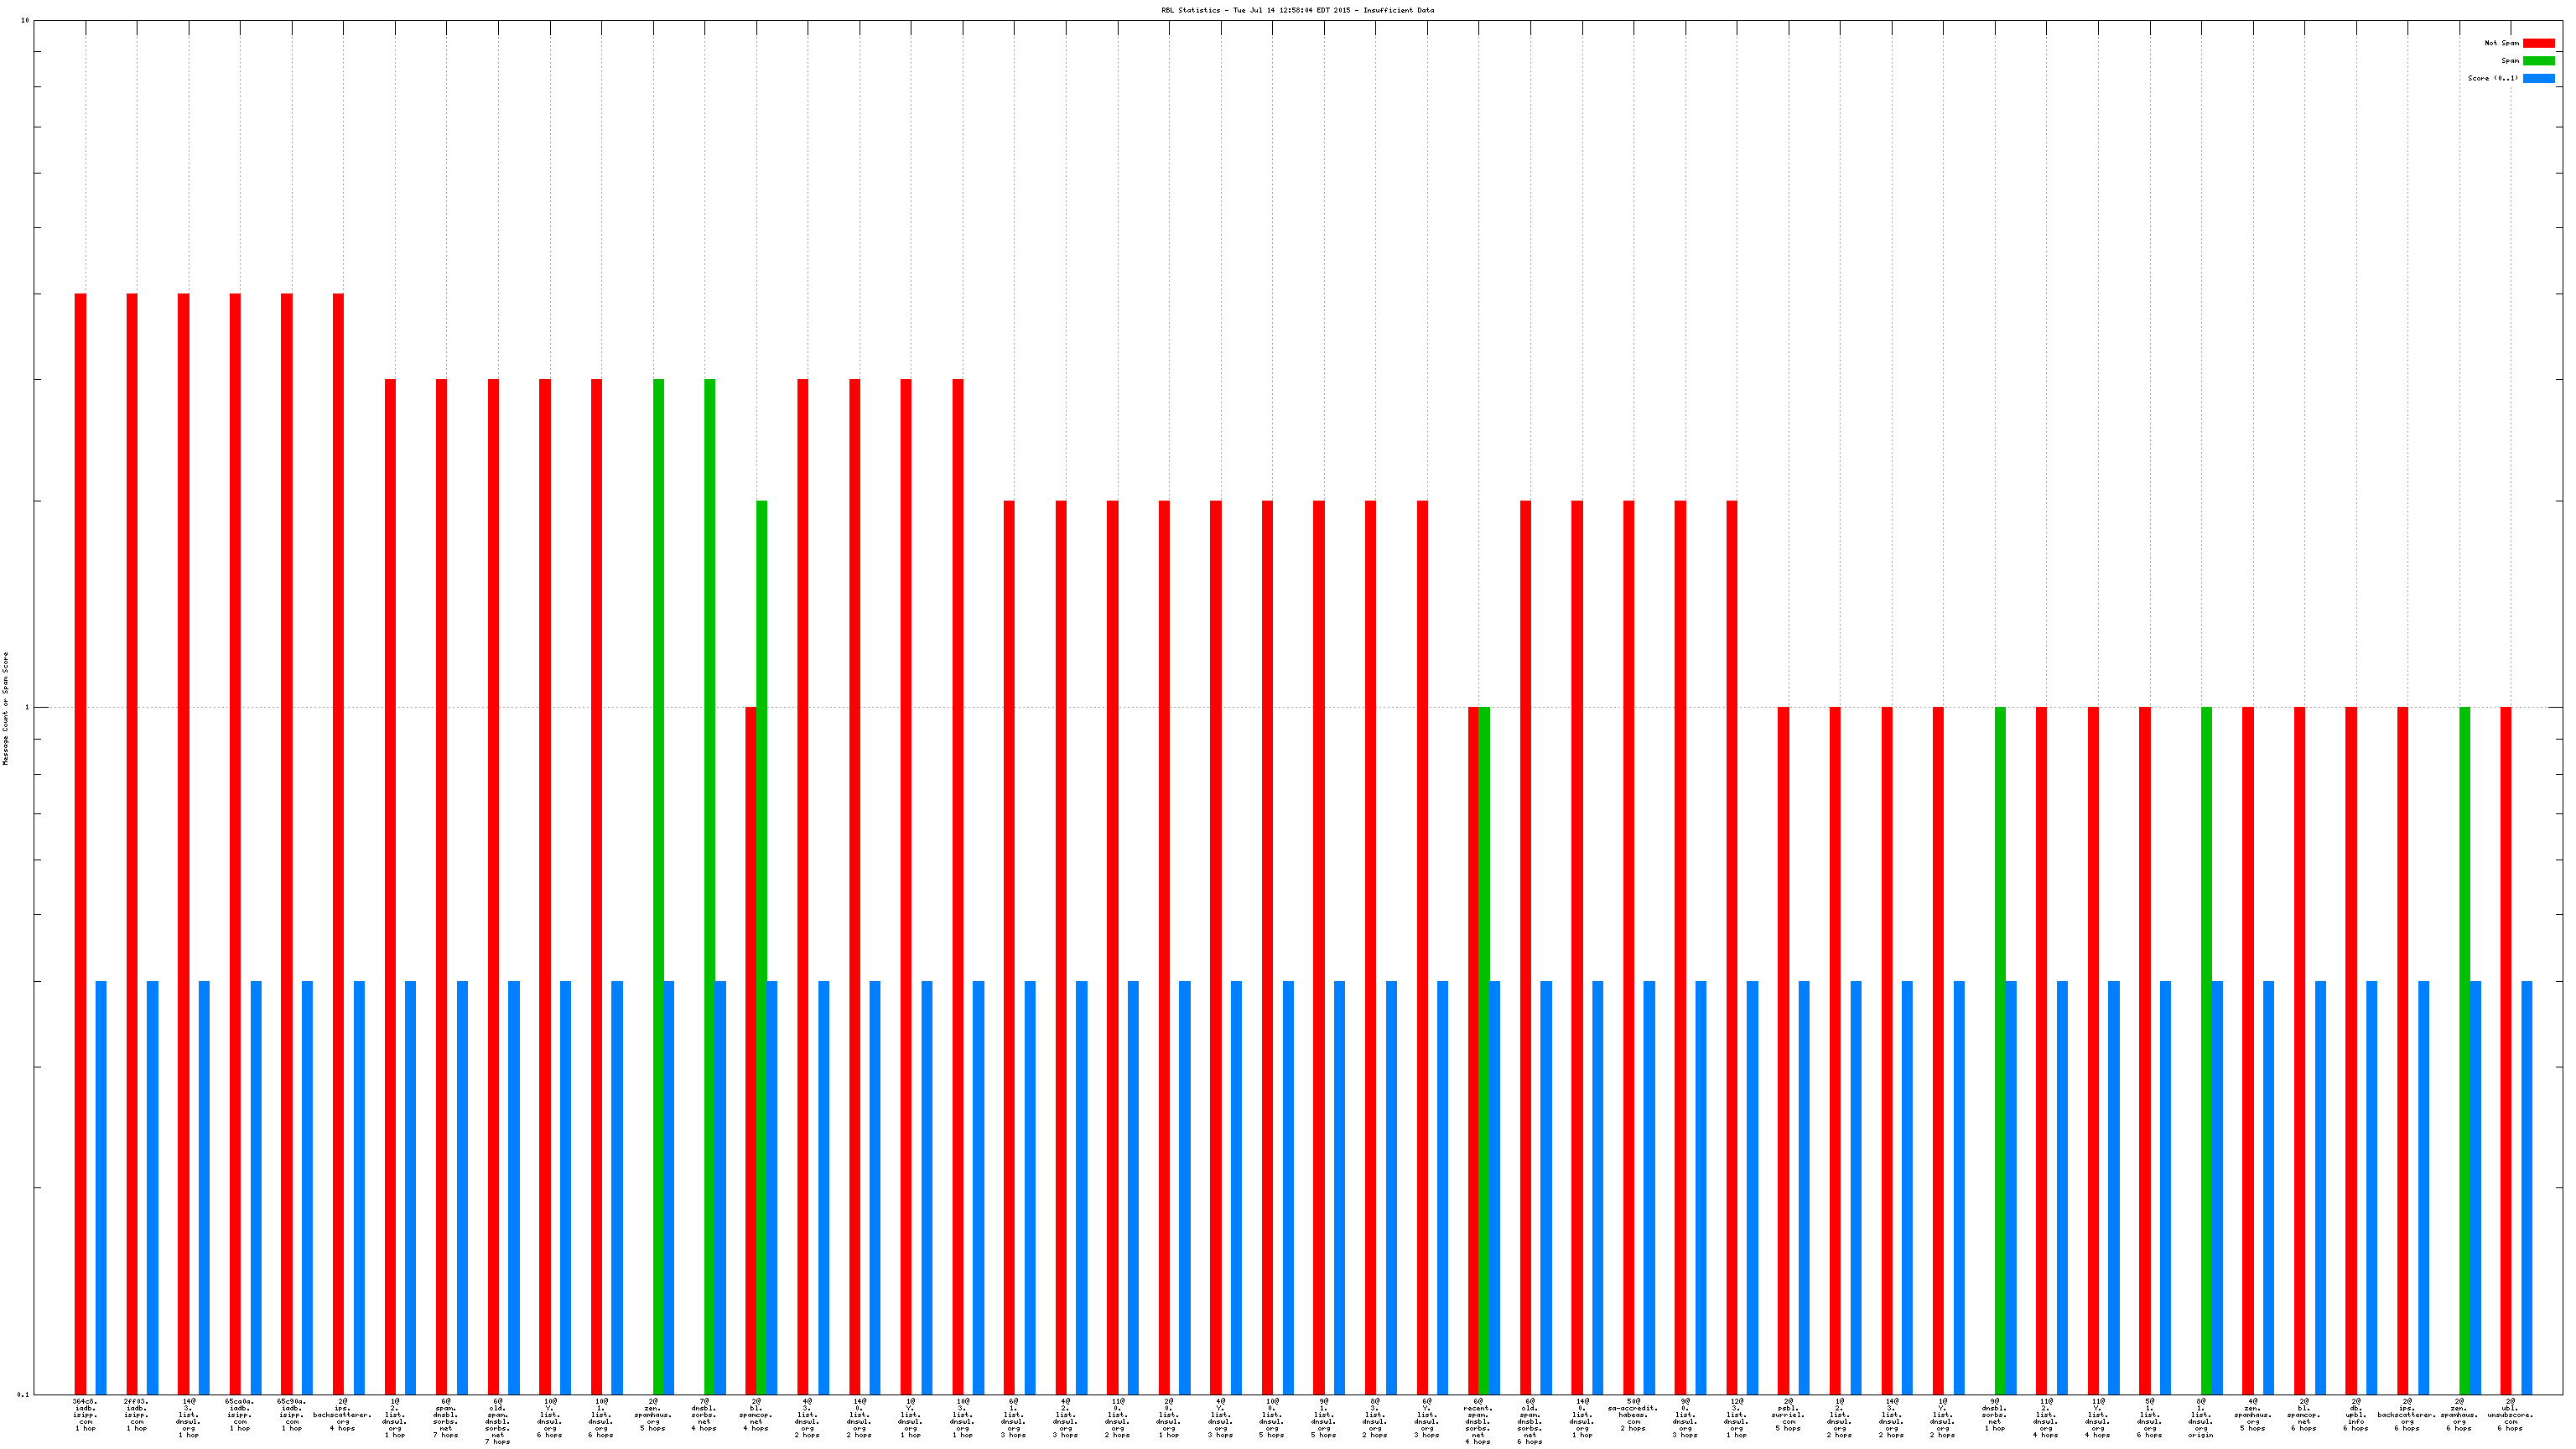Viewport: 2576px width, 1449px height.
Task: Click the blue Score legend swatch
Action: point(2538,78)
